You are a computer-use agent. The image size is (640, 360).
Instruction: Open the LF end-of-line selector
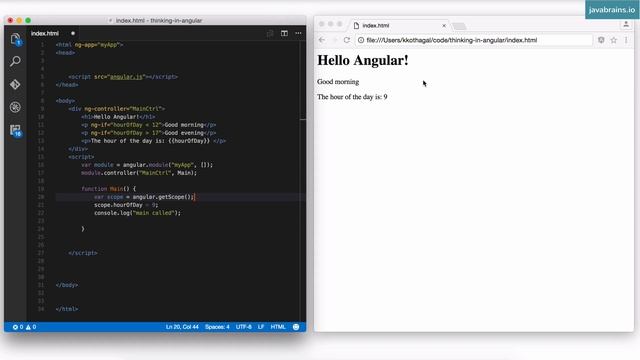pyautogui.click(x=261, y=327)
